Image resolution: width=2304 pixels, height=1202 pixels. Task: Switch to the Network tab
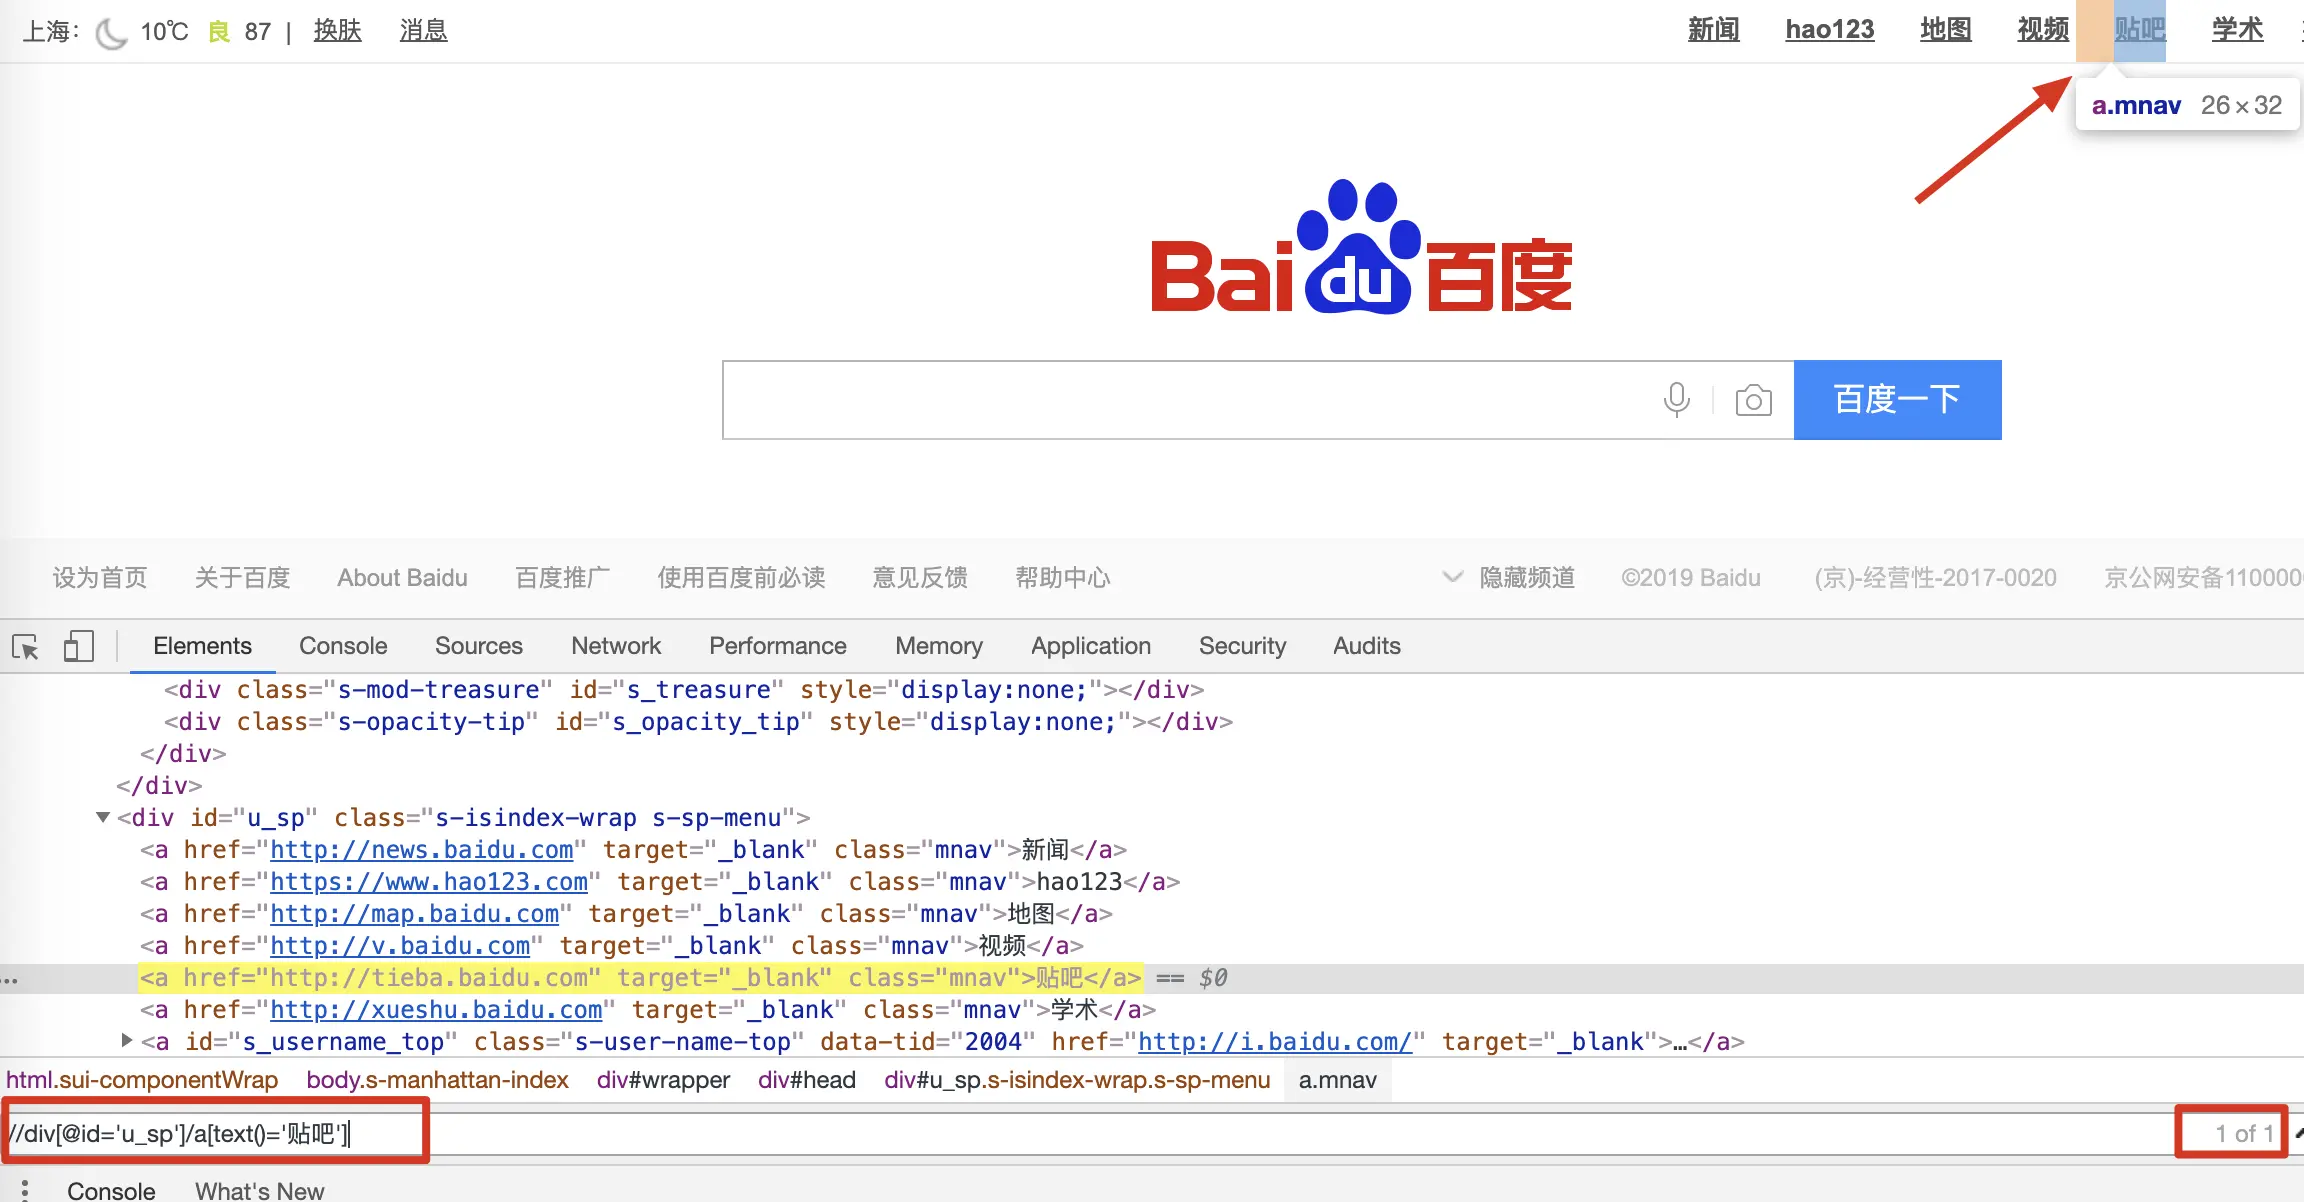point(616,646)
